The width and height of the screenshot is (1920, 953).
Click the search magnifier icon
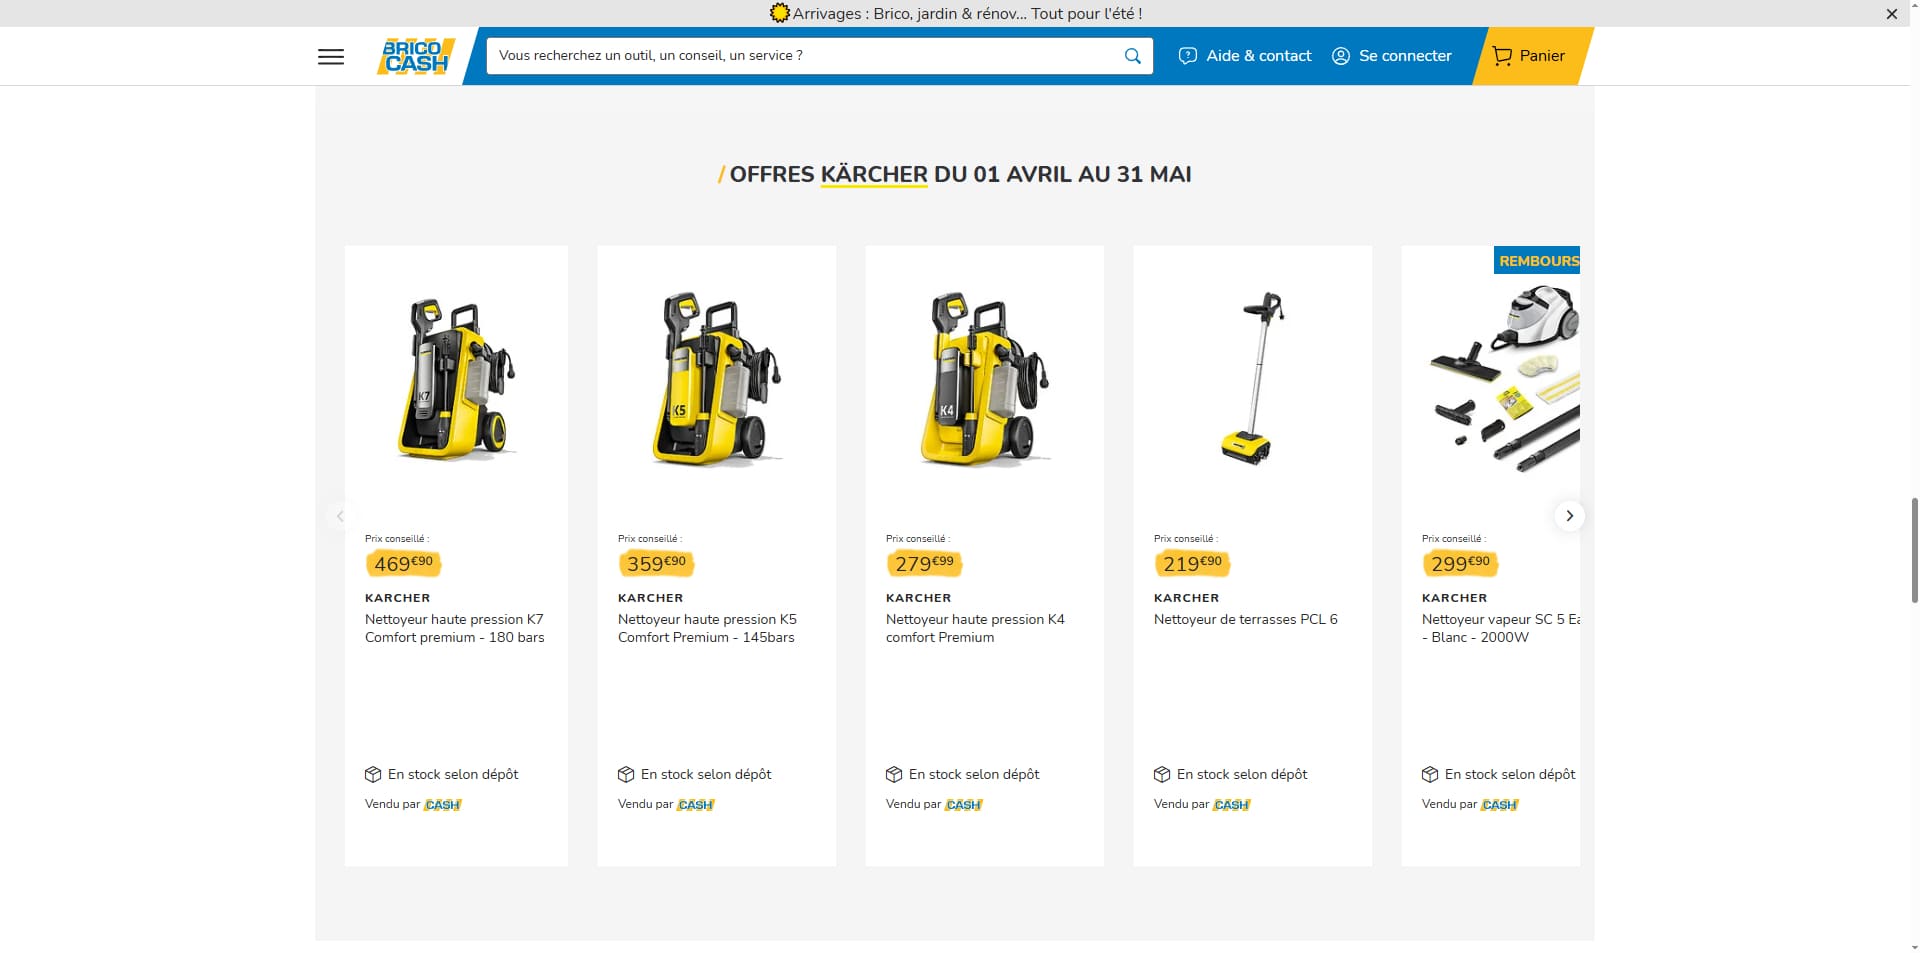tap(1132, 56)
